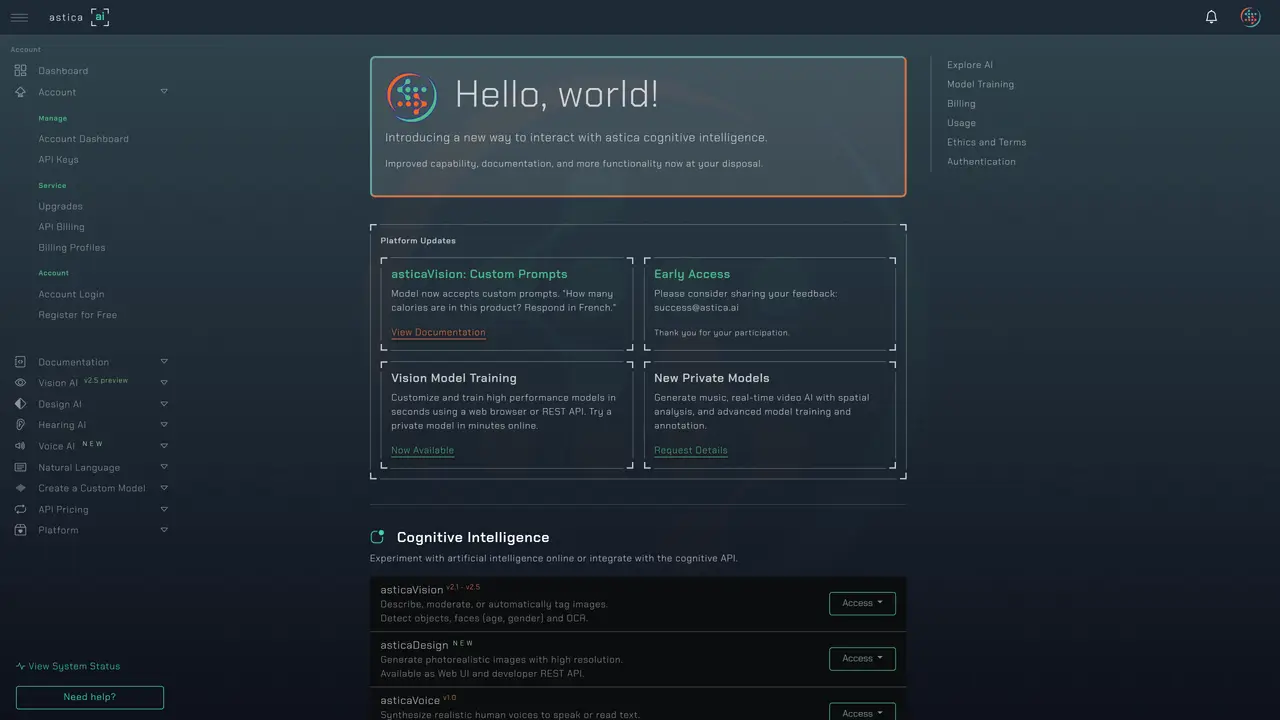
Task: Open API Keys menu item
Action: tap(58, 160)
